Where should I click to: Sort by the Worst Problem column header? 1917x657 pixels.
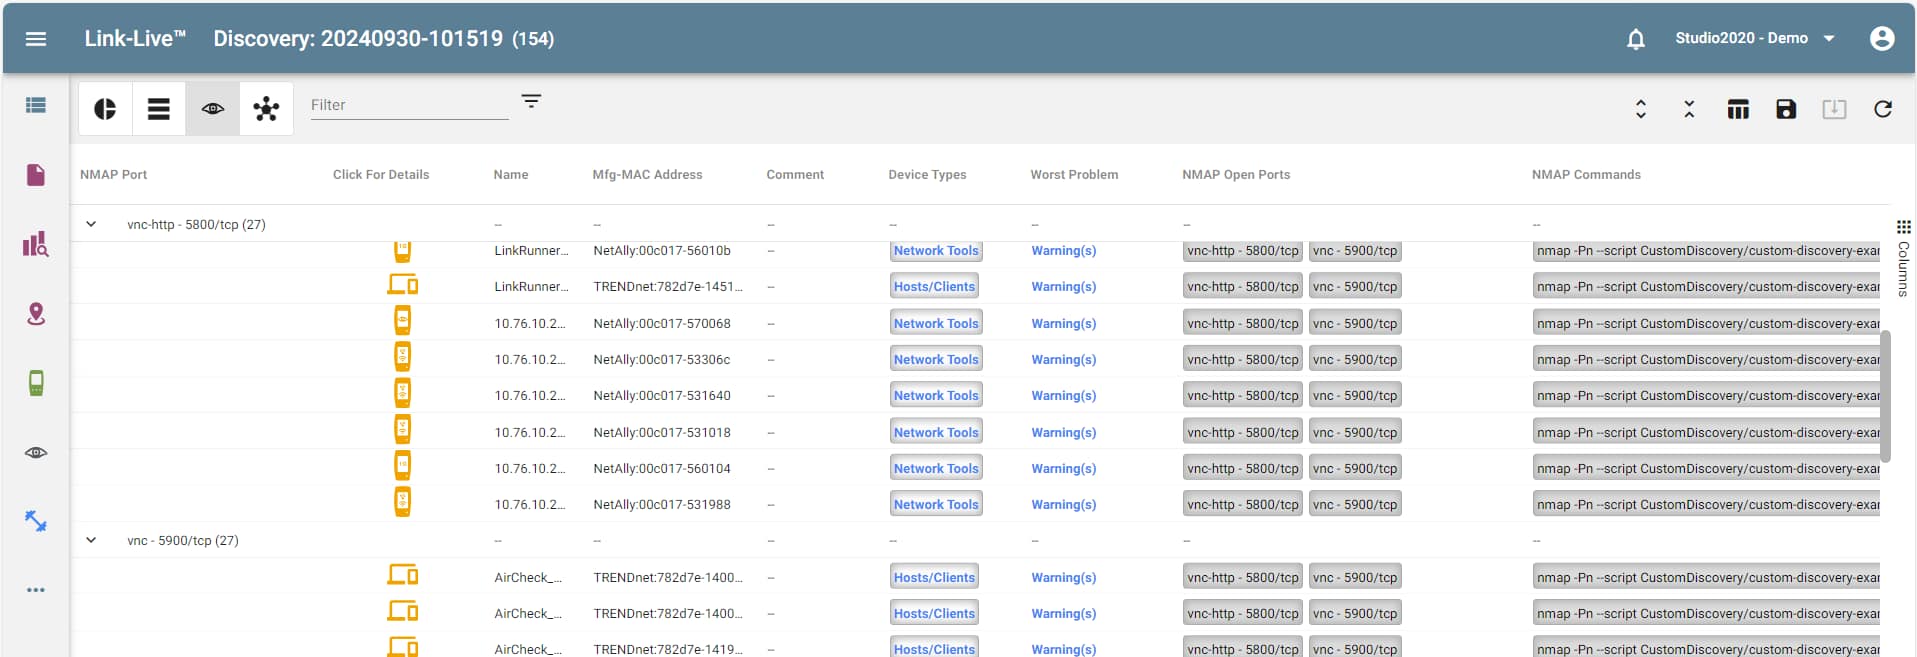1074,174
